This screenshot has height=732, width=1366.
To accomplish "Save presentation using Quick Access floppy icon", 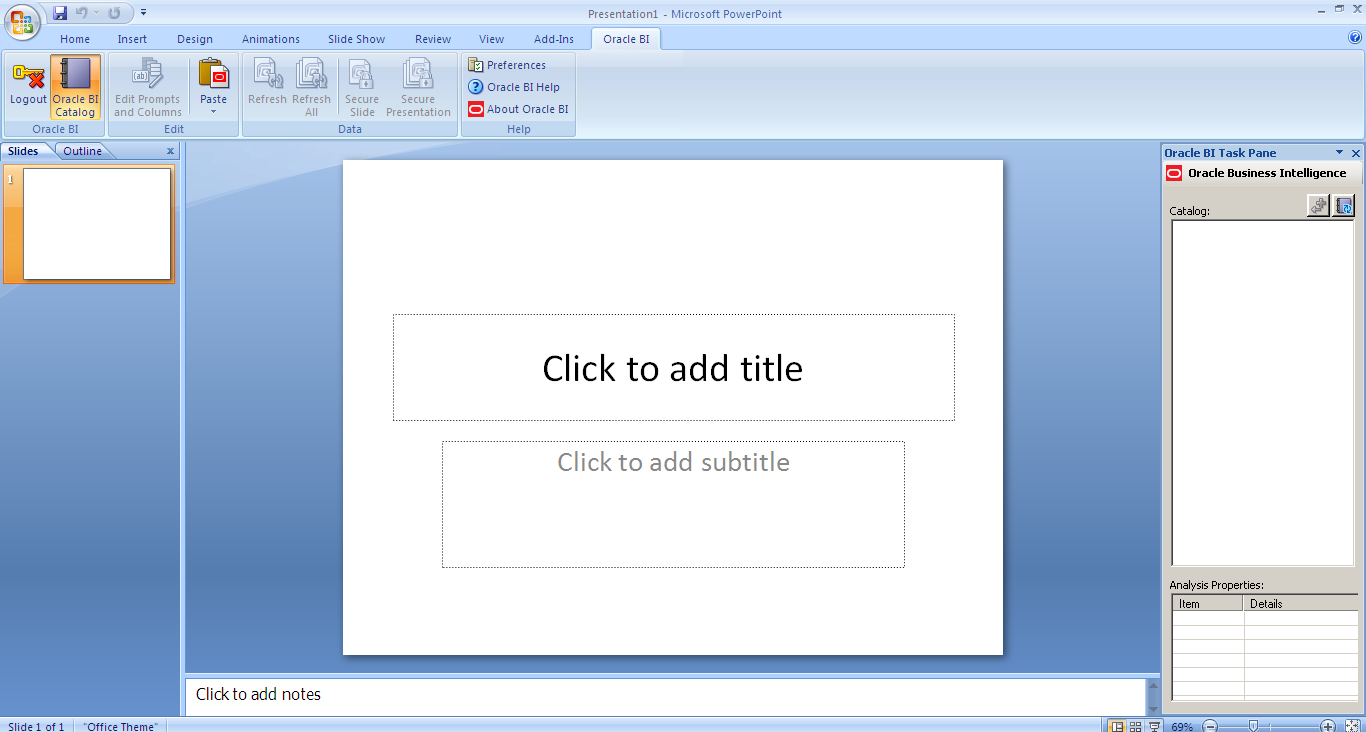I will pos(60,13).
